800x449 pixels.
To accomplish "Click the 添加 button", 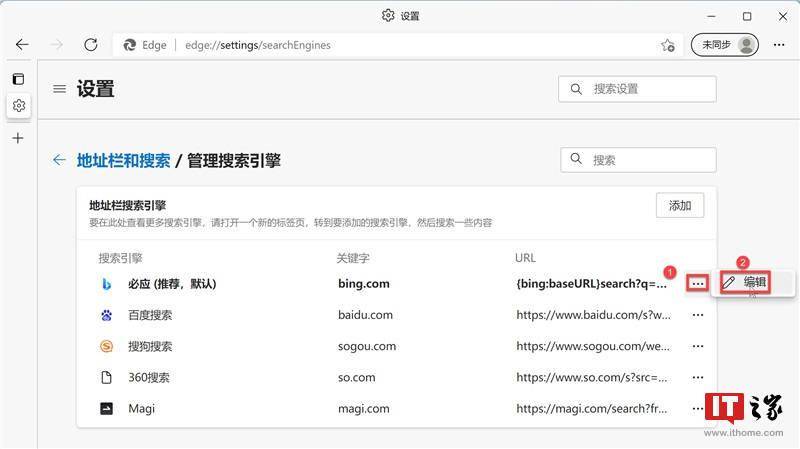I will (x=680, y=206).
